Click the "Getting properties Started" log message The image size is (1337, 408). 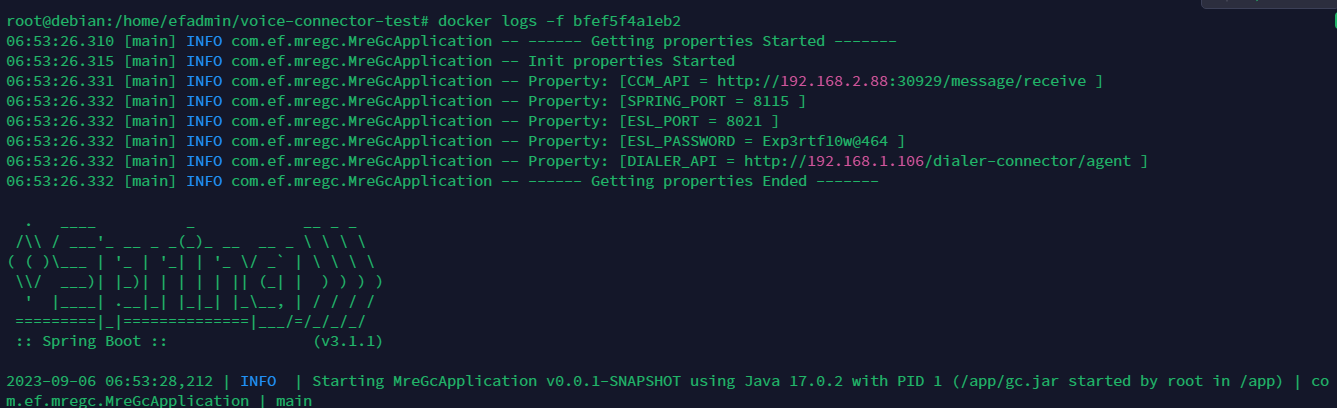(708, 41)
